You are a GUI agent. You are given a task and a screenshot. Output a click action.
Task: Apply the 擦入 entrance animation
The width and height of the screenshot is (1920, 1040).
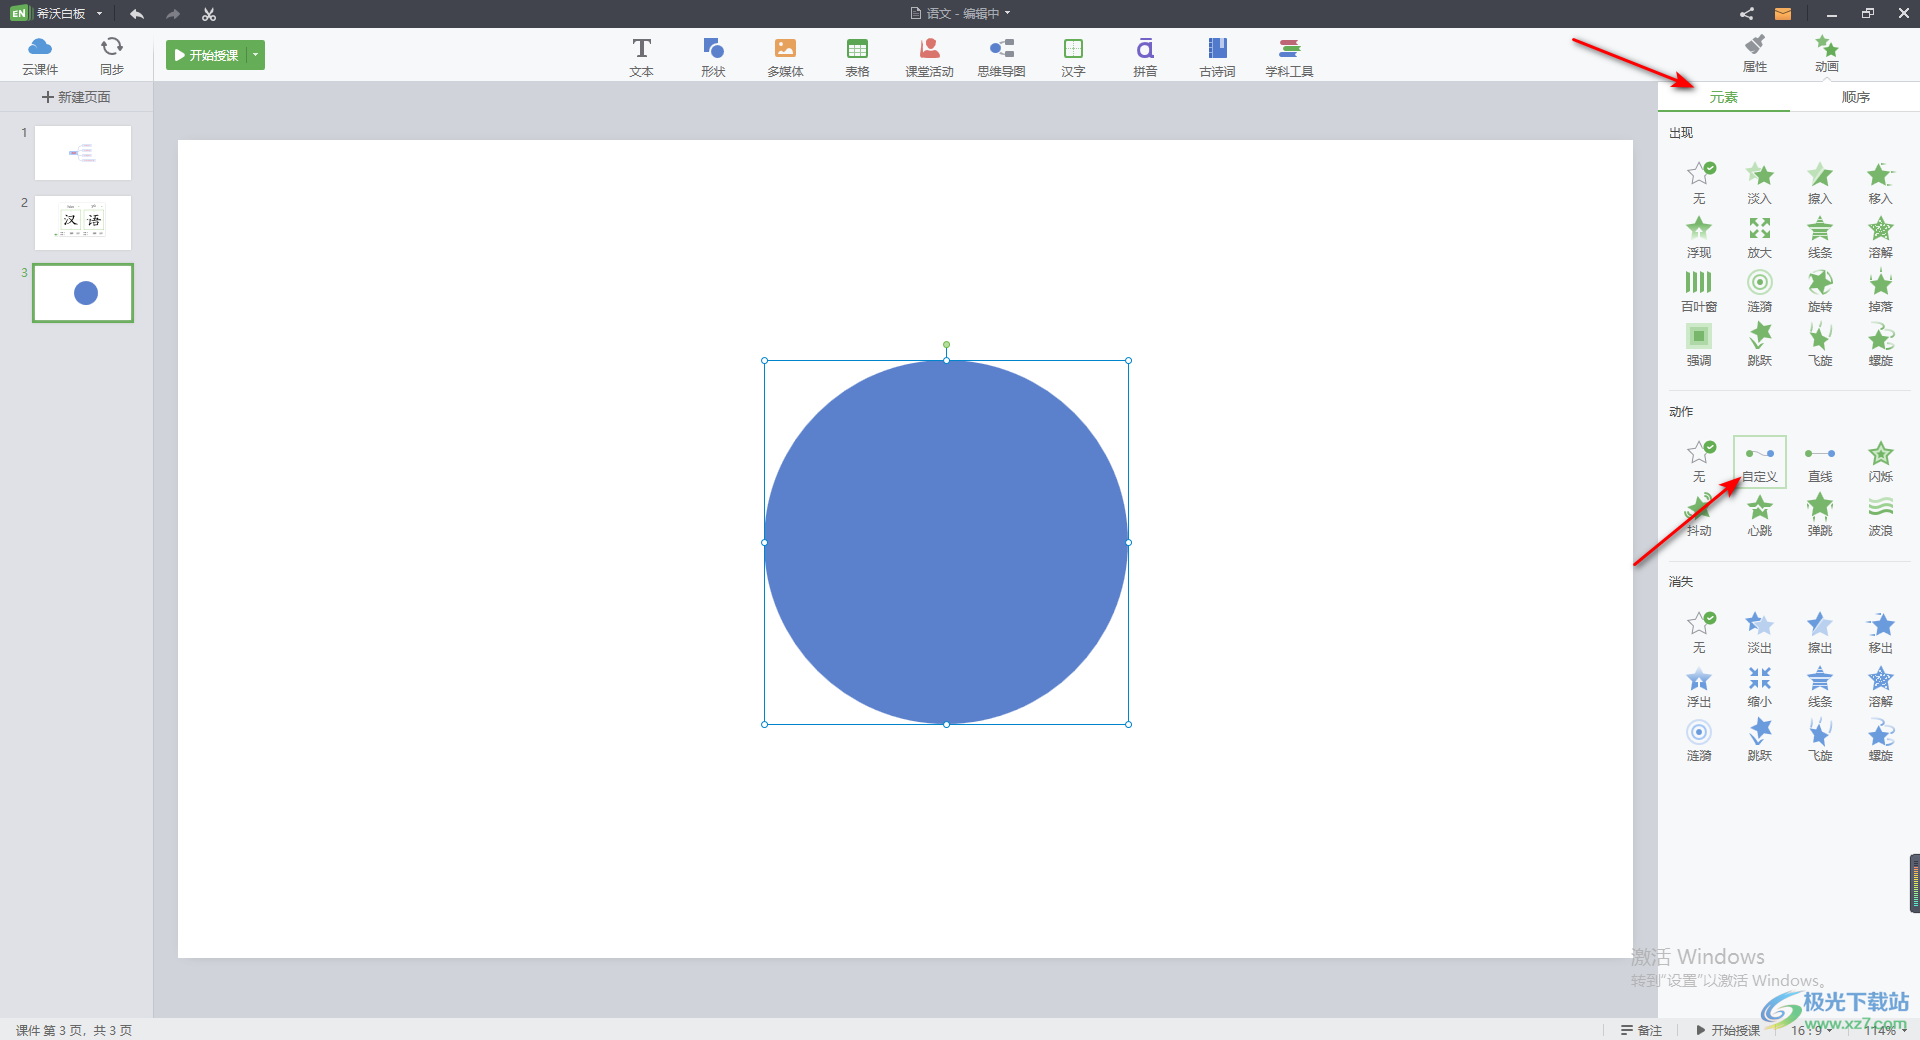[x=1820, y=183]
